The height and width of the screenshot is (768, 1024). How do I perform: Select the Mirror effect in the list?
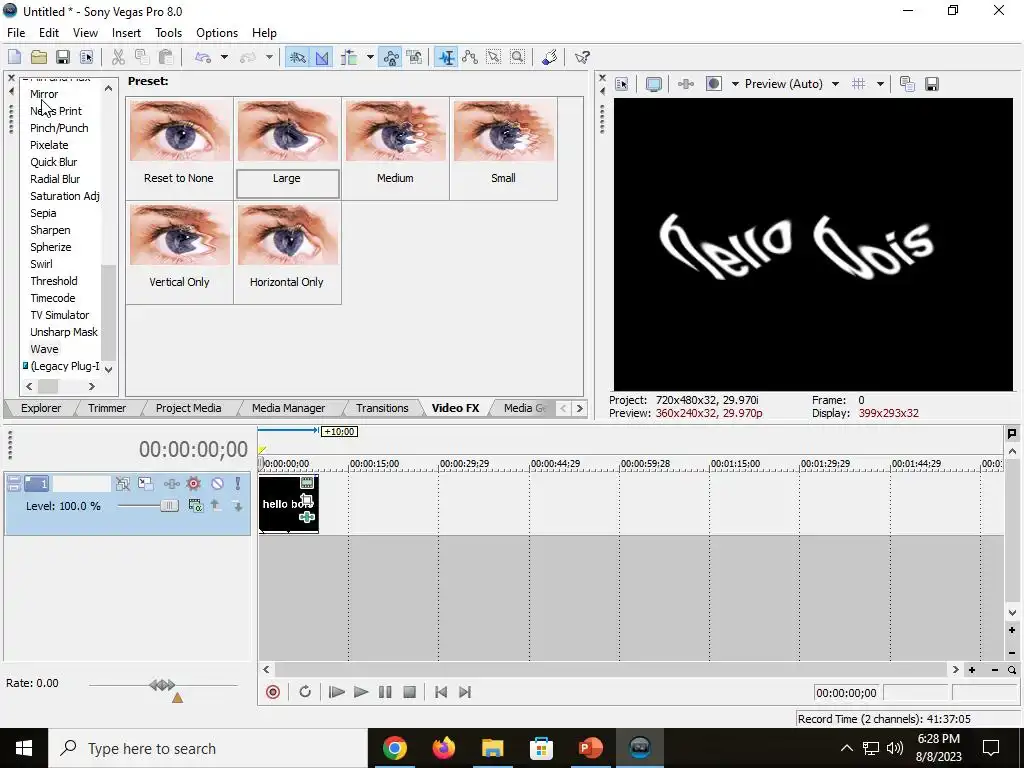(x=44, y=94)
